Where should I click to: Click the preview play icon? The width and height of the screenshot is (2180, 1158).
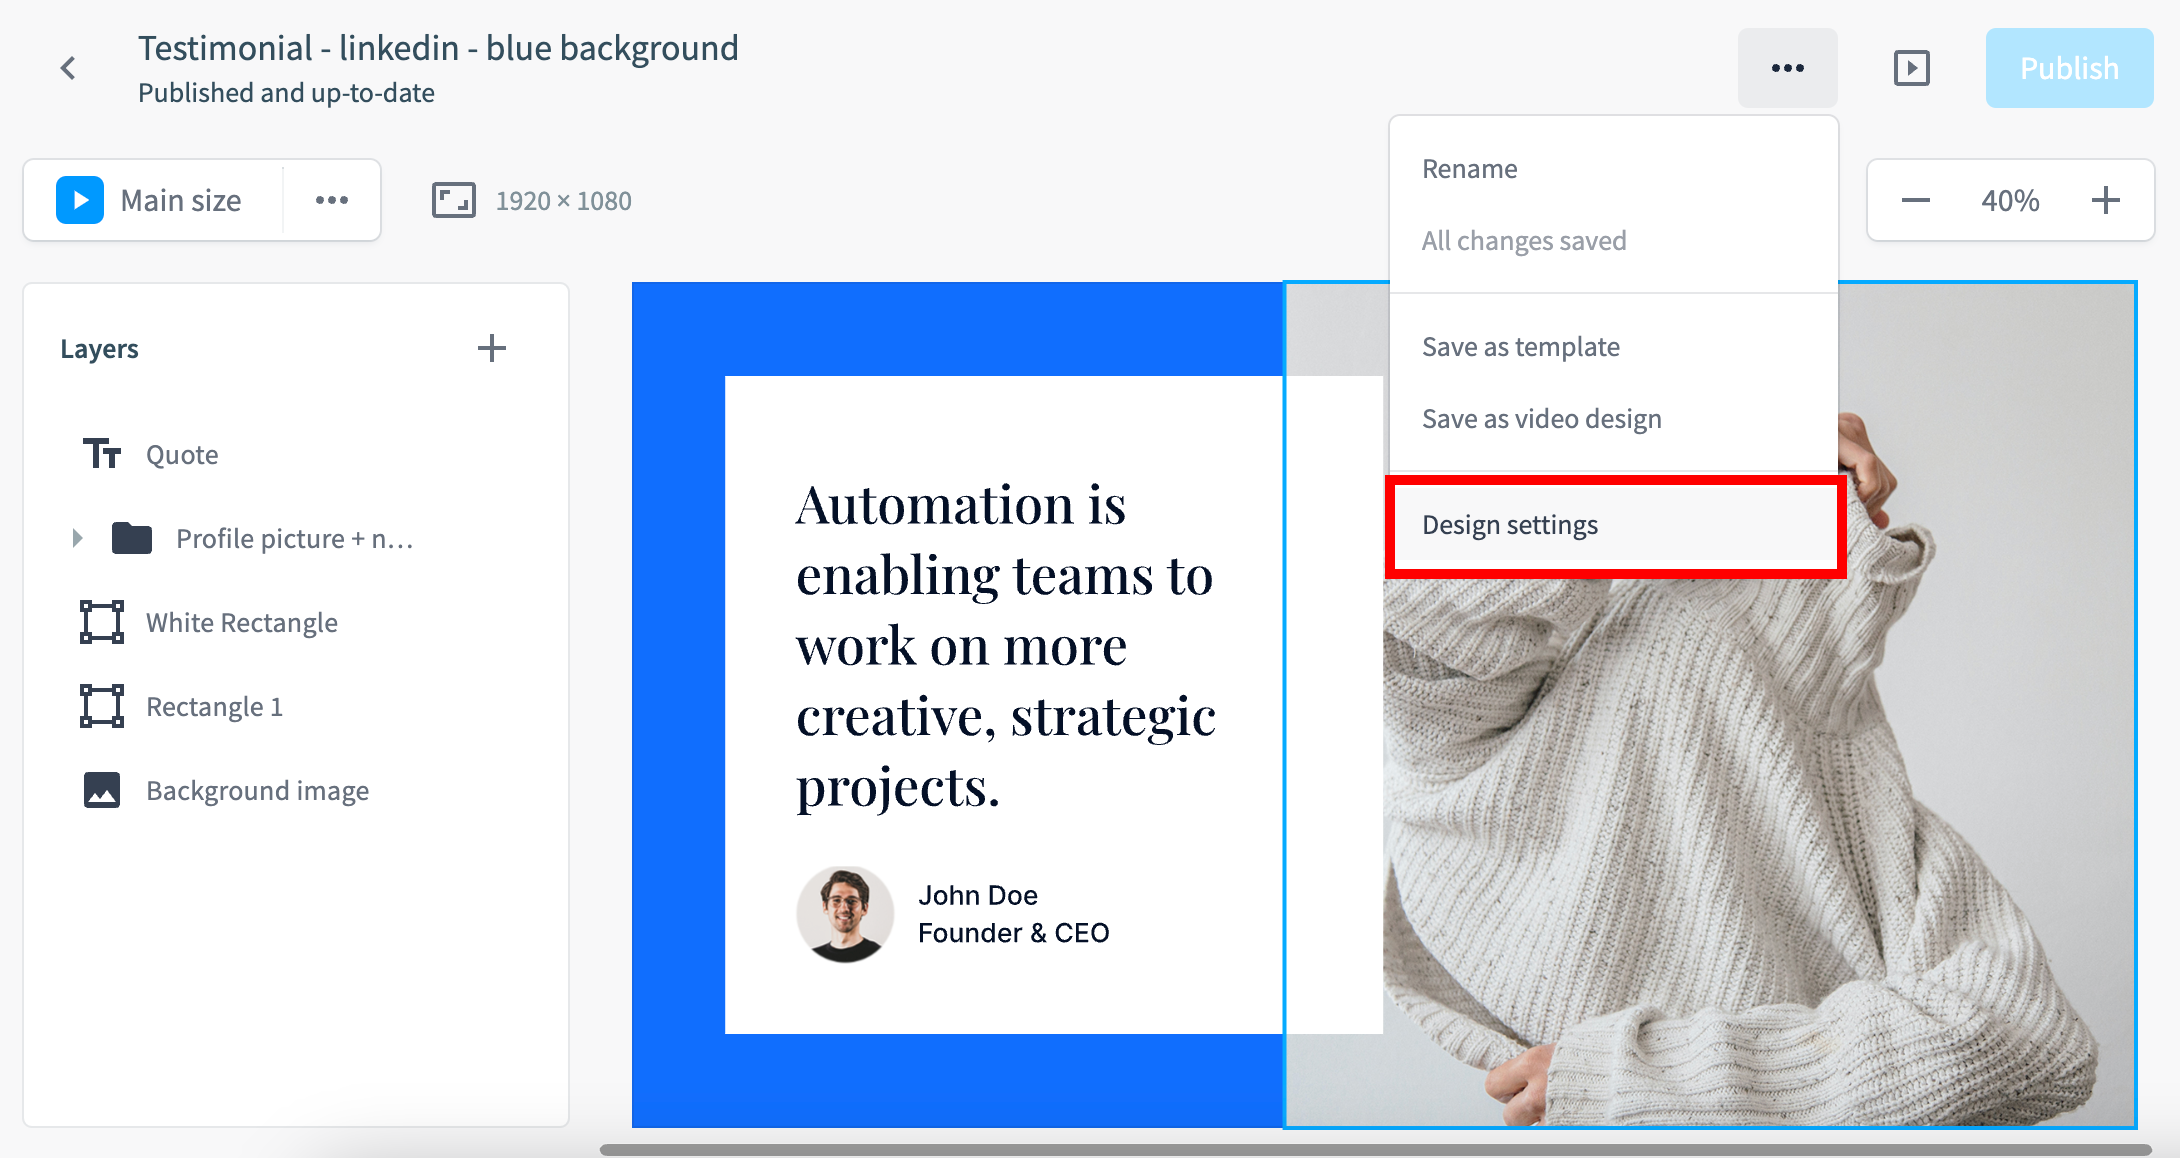(x=1911, y=68)
